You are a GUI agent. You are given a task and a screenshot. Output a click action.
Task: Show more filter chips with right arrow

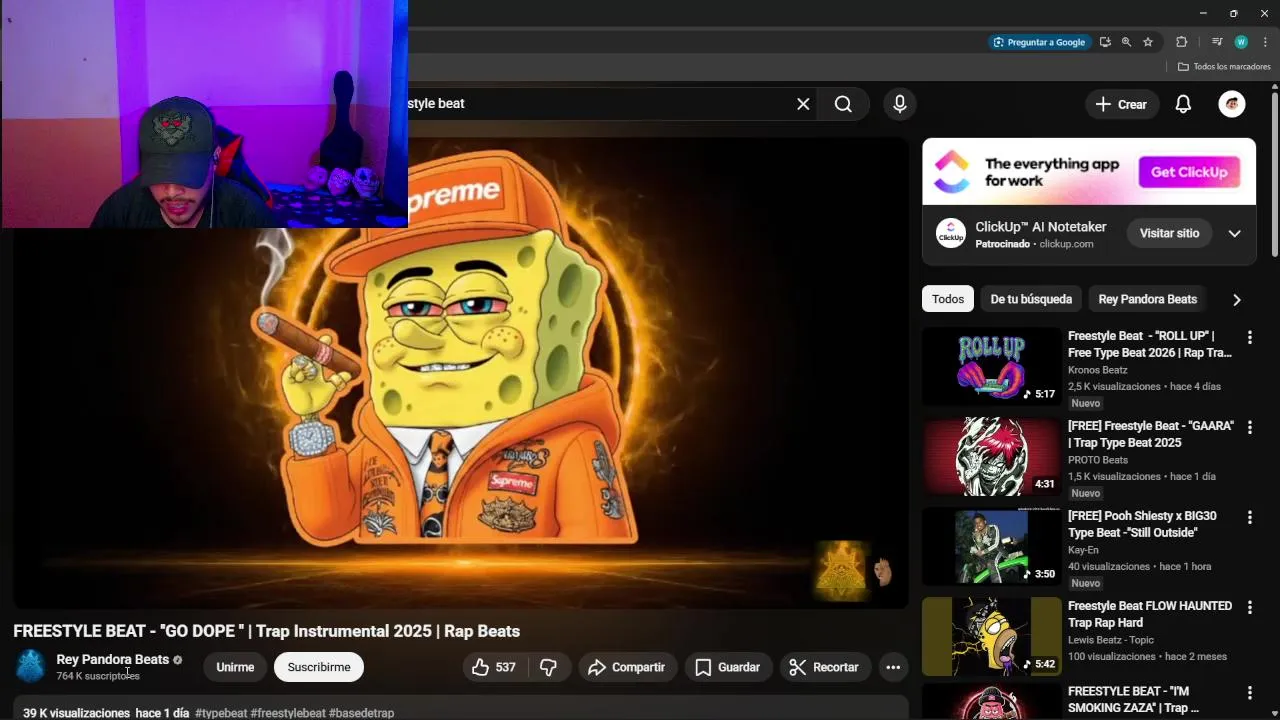click(1236, 299)
